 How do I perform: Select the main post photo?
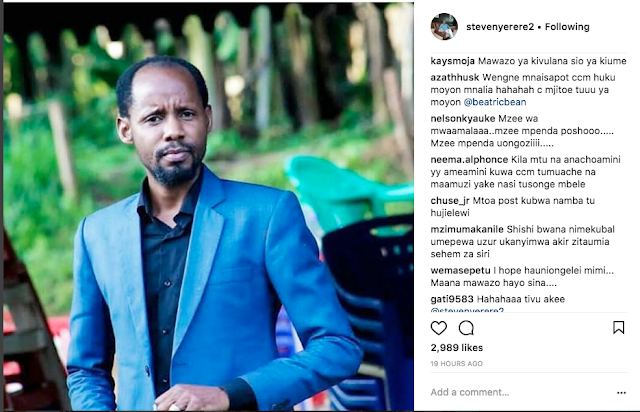pos(208,206)
